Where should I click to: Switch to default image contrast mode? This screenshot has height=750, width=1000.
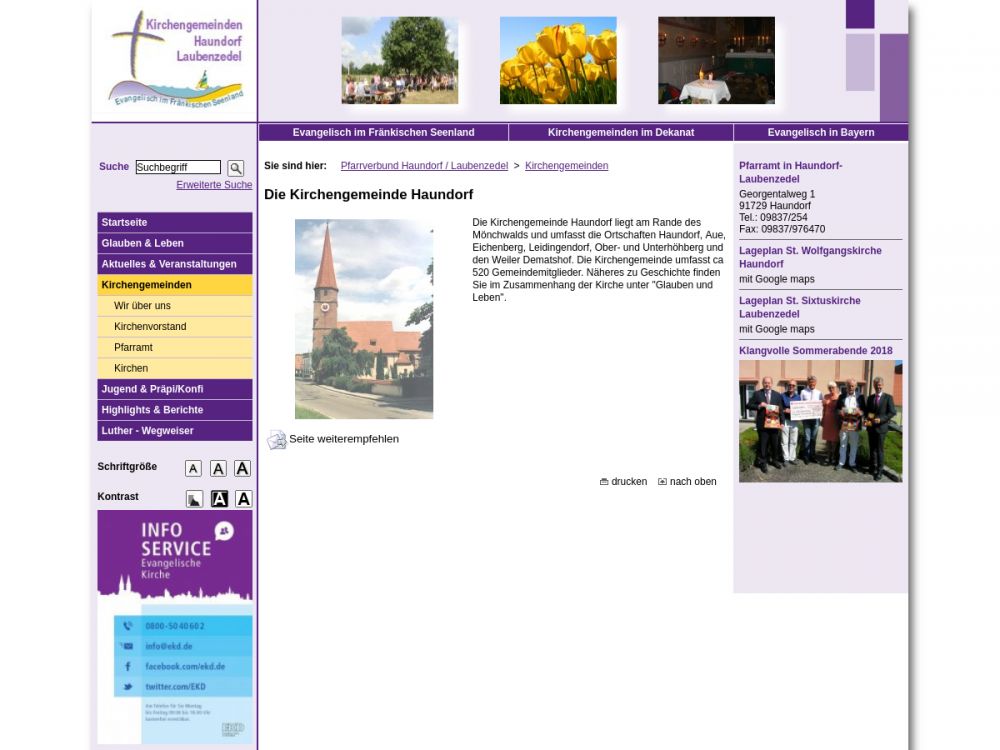coord(194,499)
